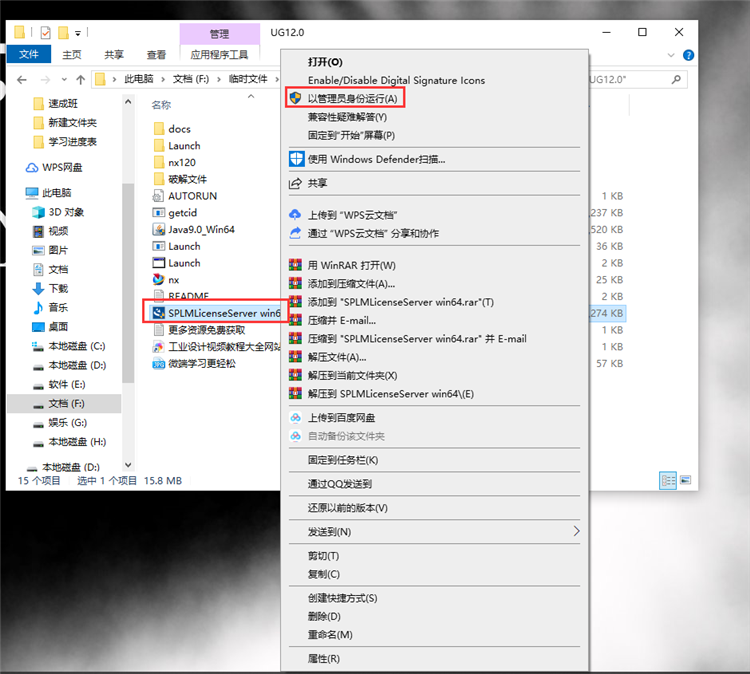Choose Add to archive option
Screen dimensions: 750x674
point(351,284)
